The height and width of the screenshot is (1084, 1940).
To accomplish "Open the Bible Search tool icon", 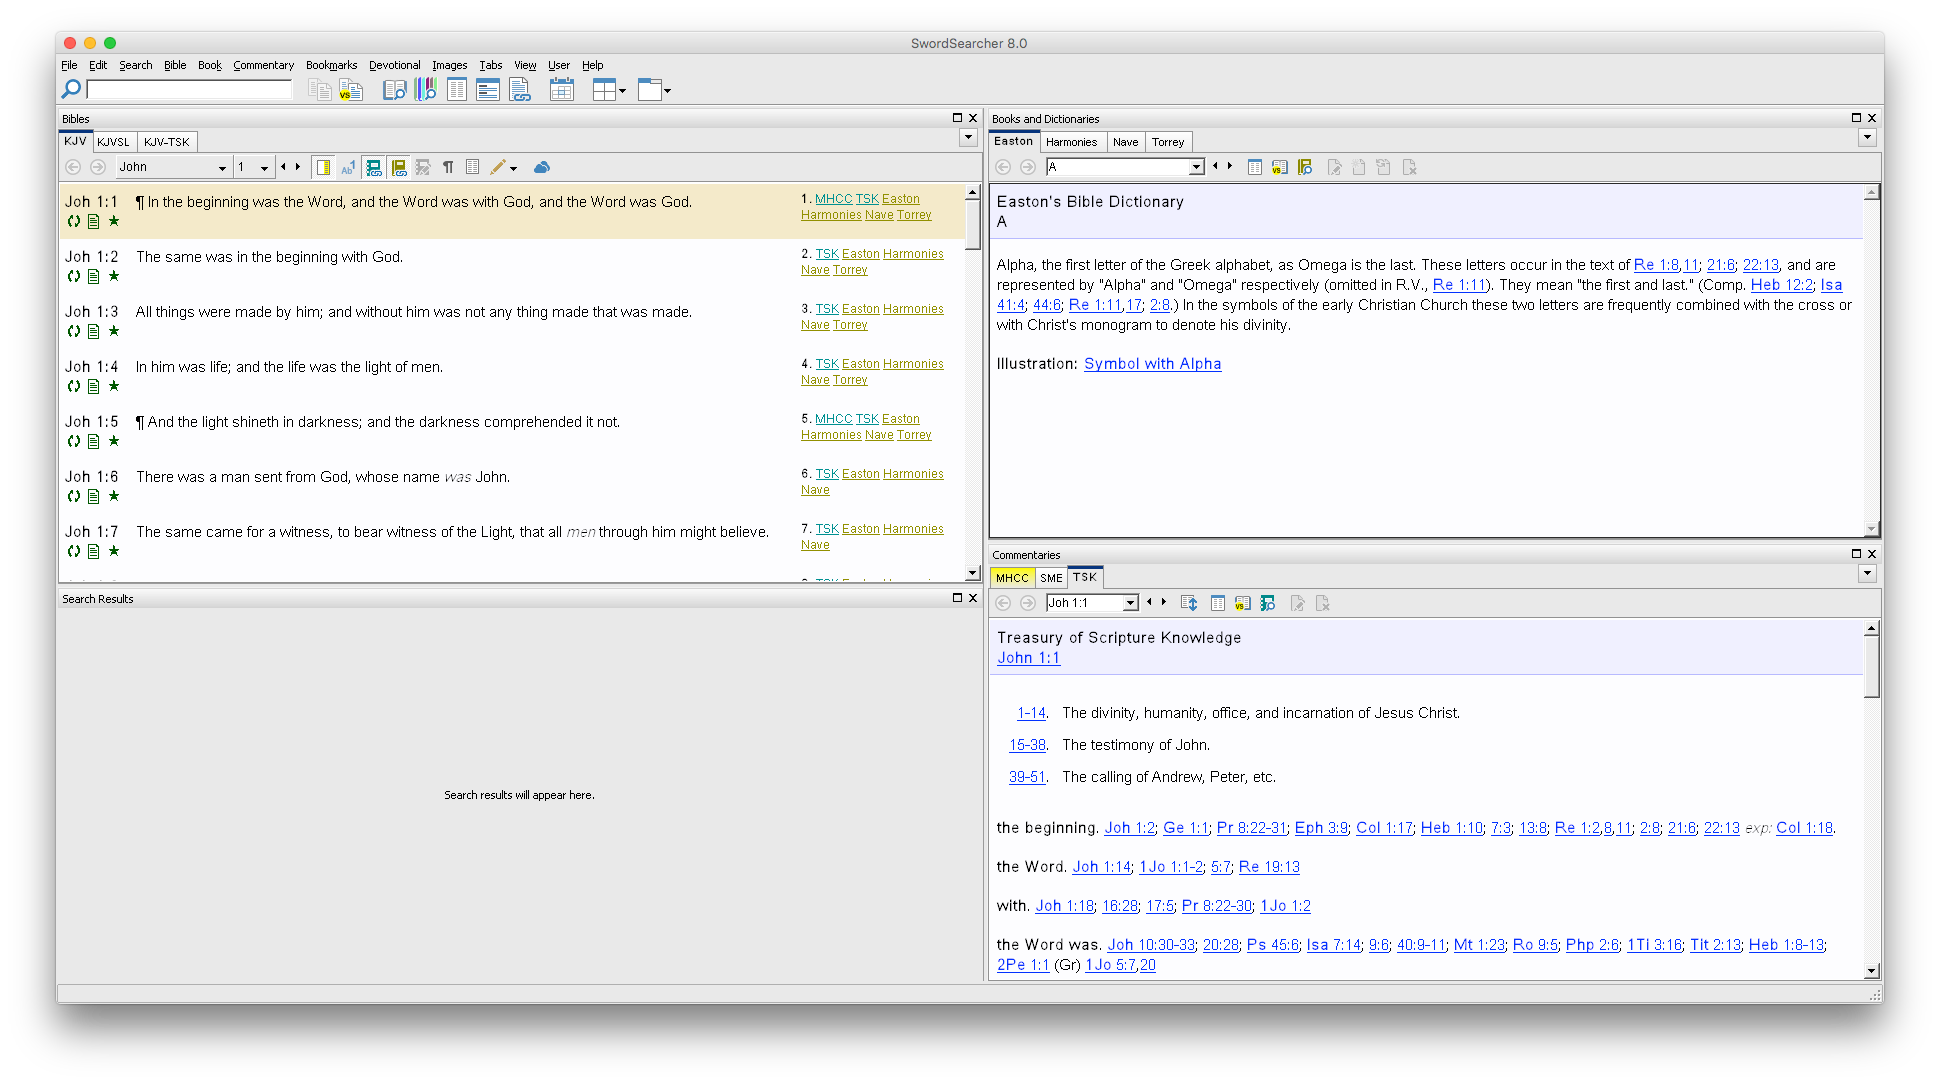I will pos(395,89).
